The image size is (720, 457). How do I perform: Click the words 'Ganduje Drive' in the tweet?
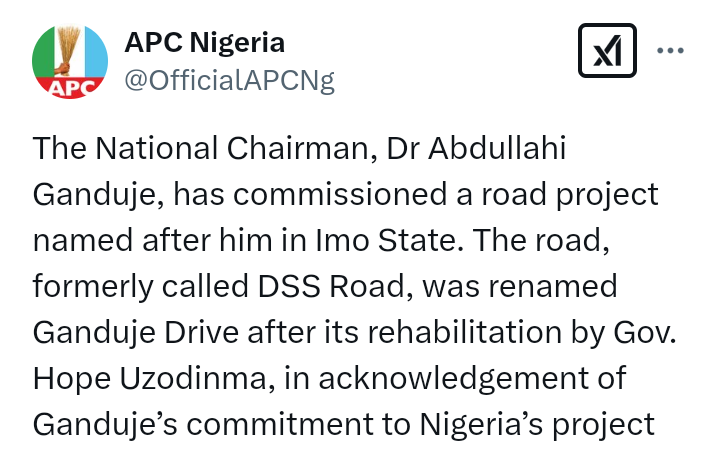136,333
